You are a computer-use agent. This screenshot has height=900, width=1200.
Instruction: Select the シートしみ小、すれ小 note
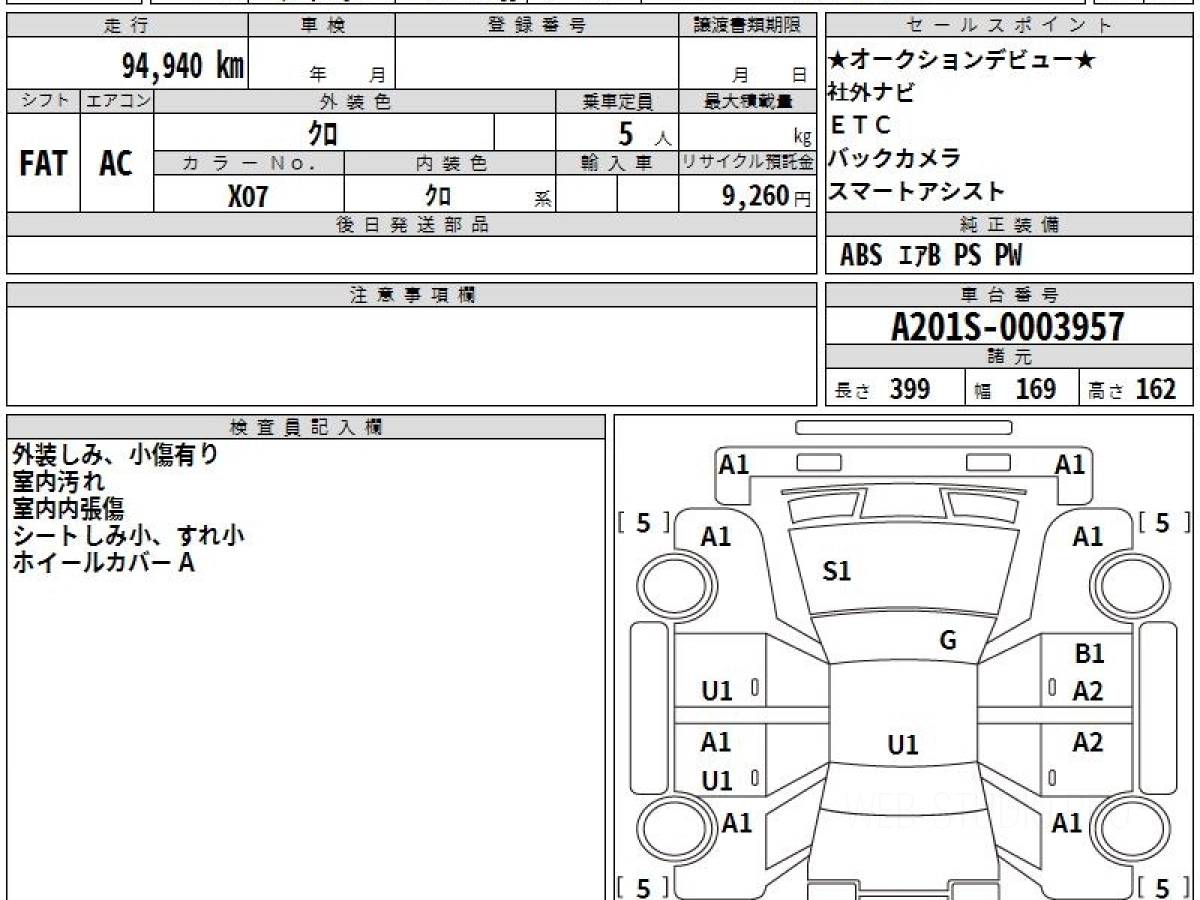129,536
